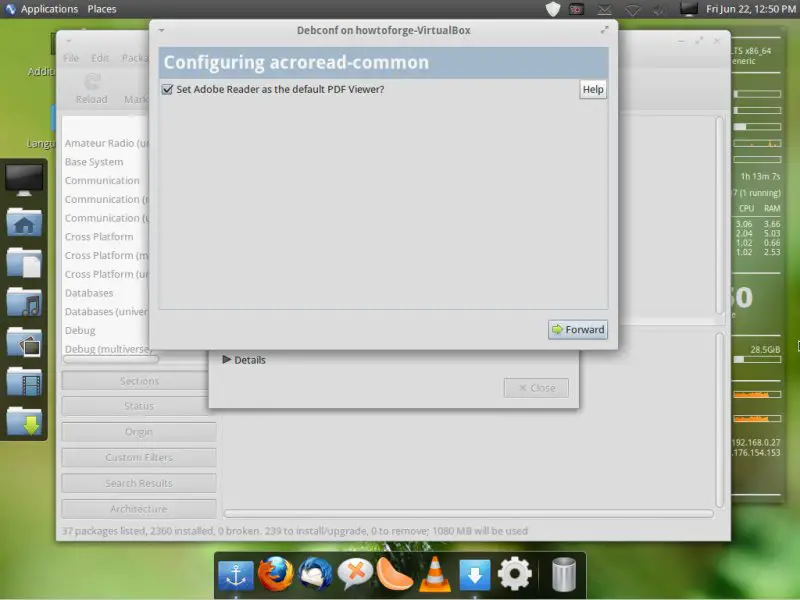Open the Videos folder in left sidebar

(x=24, y=381)
